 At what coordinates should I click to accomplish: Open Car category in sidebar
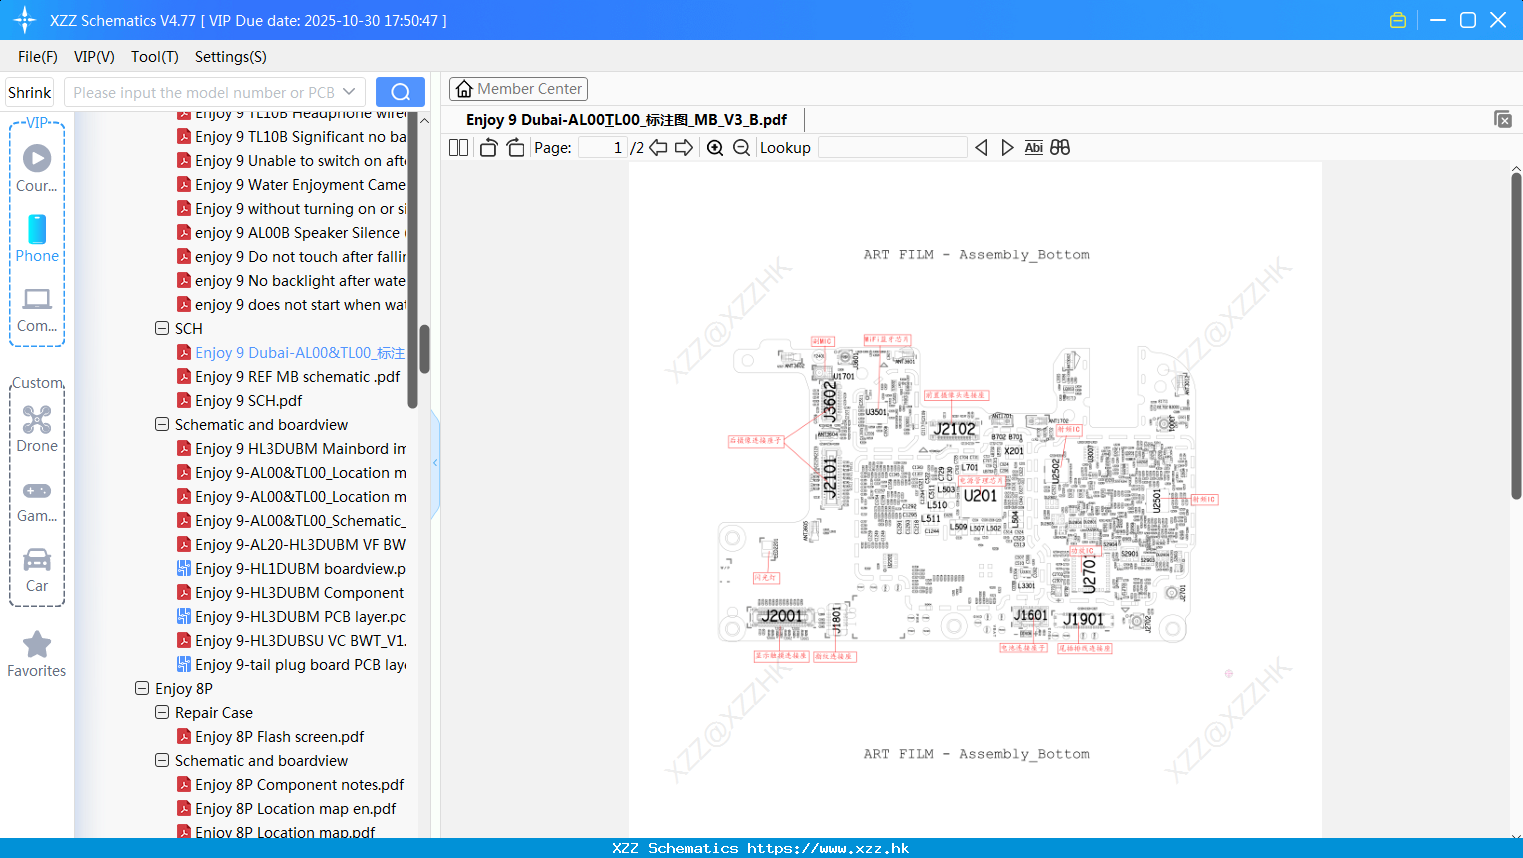pos(37,570)
